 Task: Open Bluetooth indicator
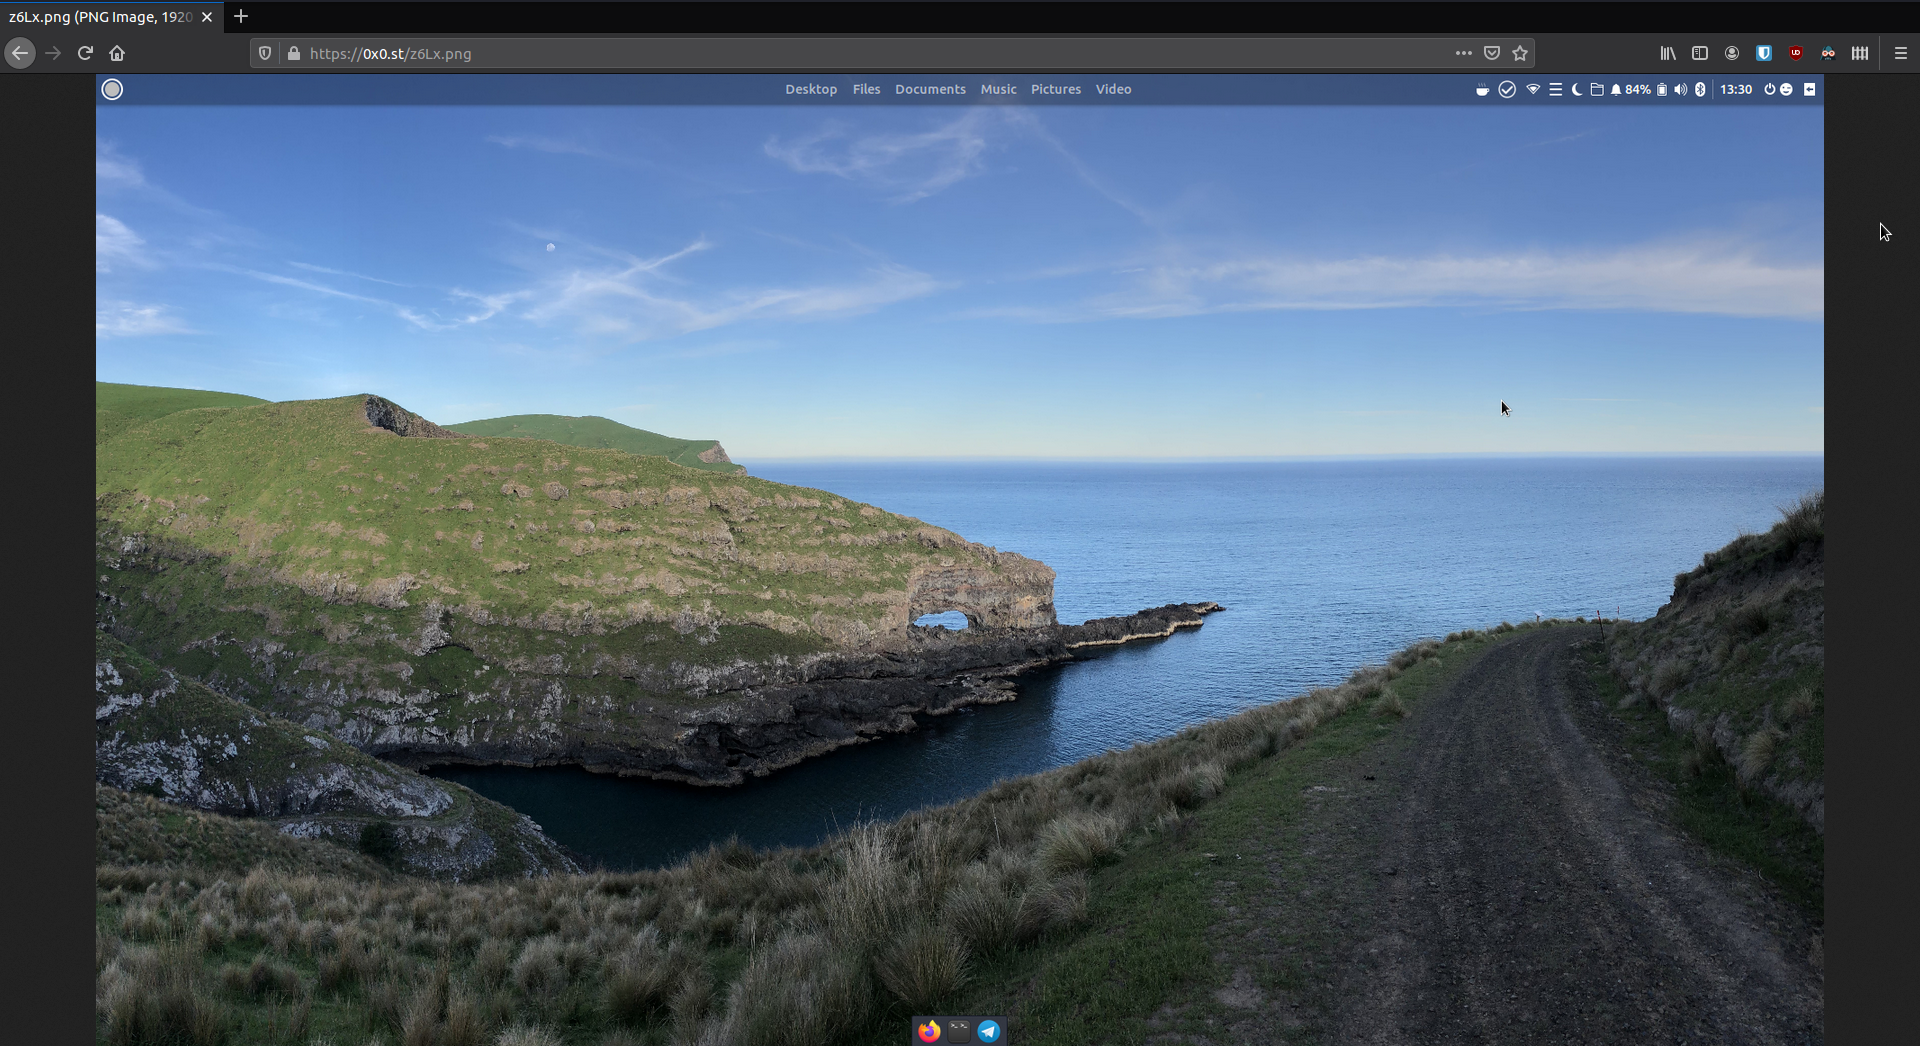[x=1700, y=90]
